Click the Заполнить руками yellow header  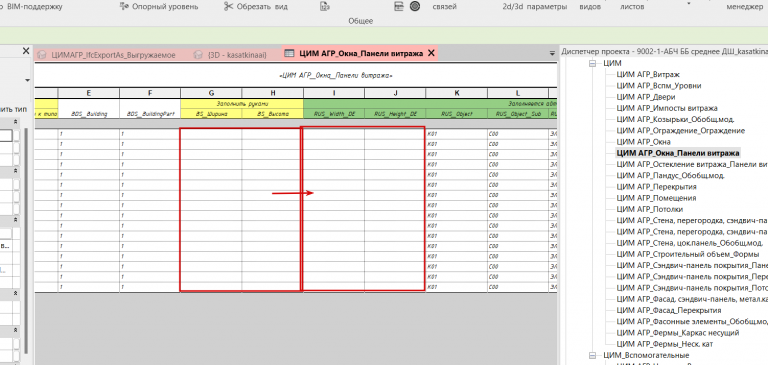pos(242,103)
